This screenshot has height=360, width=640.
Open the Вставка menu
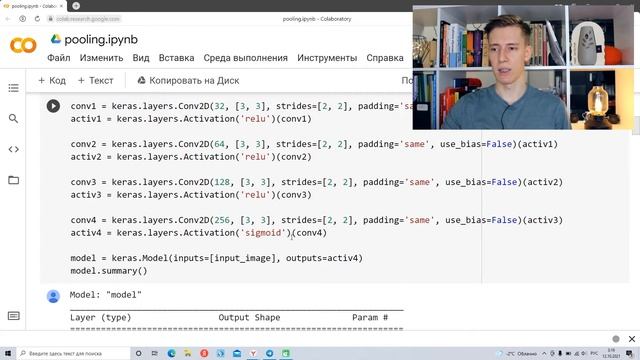pyautogui.click(x=176, y=58)
